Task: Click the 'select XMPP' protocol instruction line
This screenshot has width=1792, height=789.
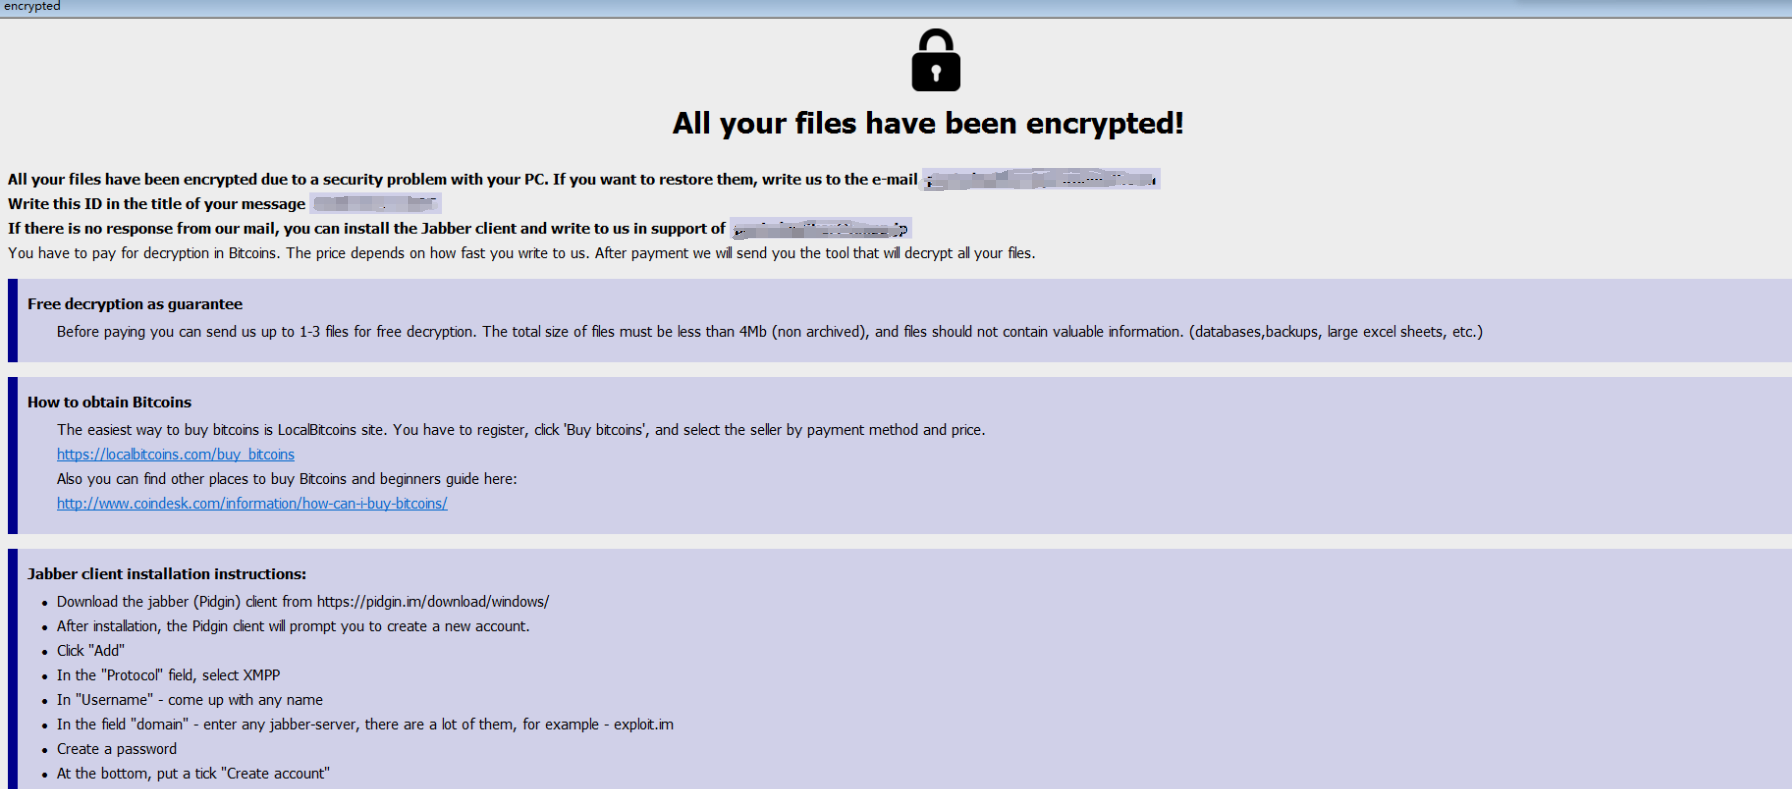Action: tap(168, 676)
